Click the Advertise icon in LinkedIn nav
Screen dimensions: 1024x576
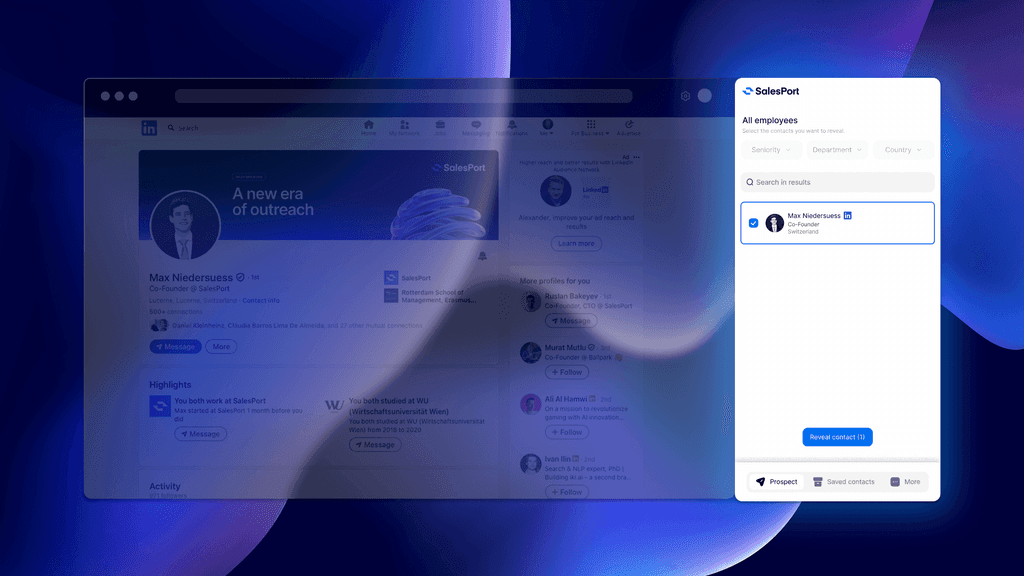coord(628,128)
